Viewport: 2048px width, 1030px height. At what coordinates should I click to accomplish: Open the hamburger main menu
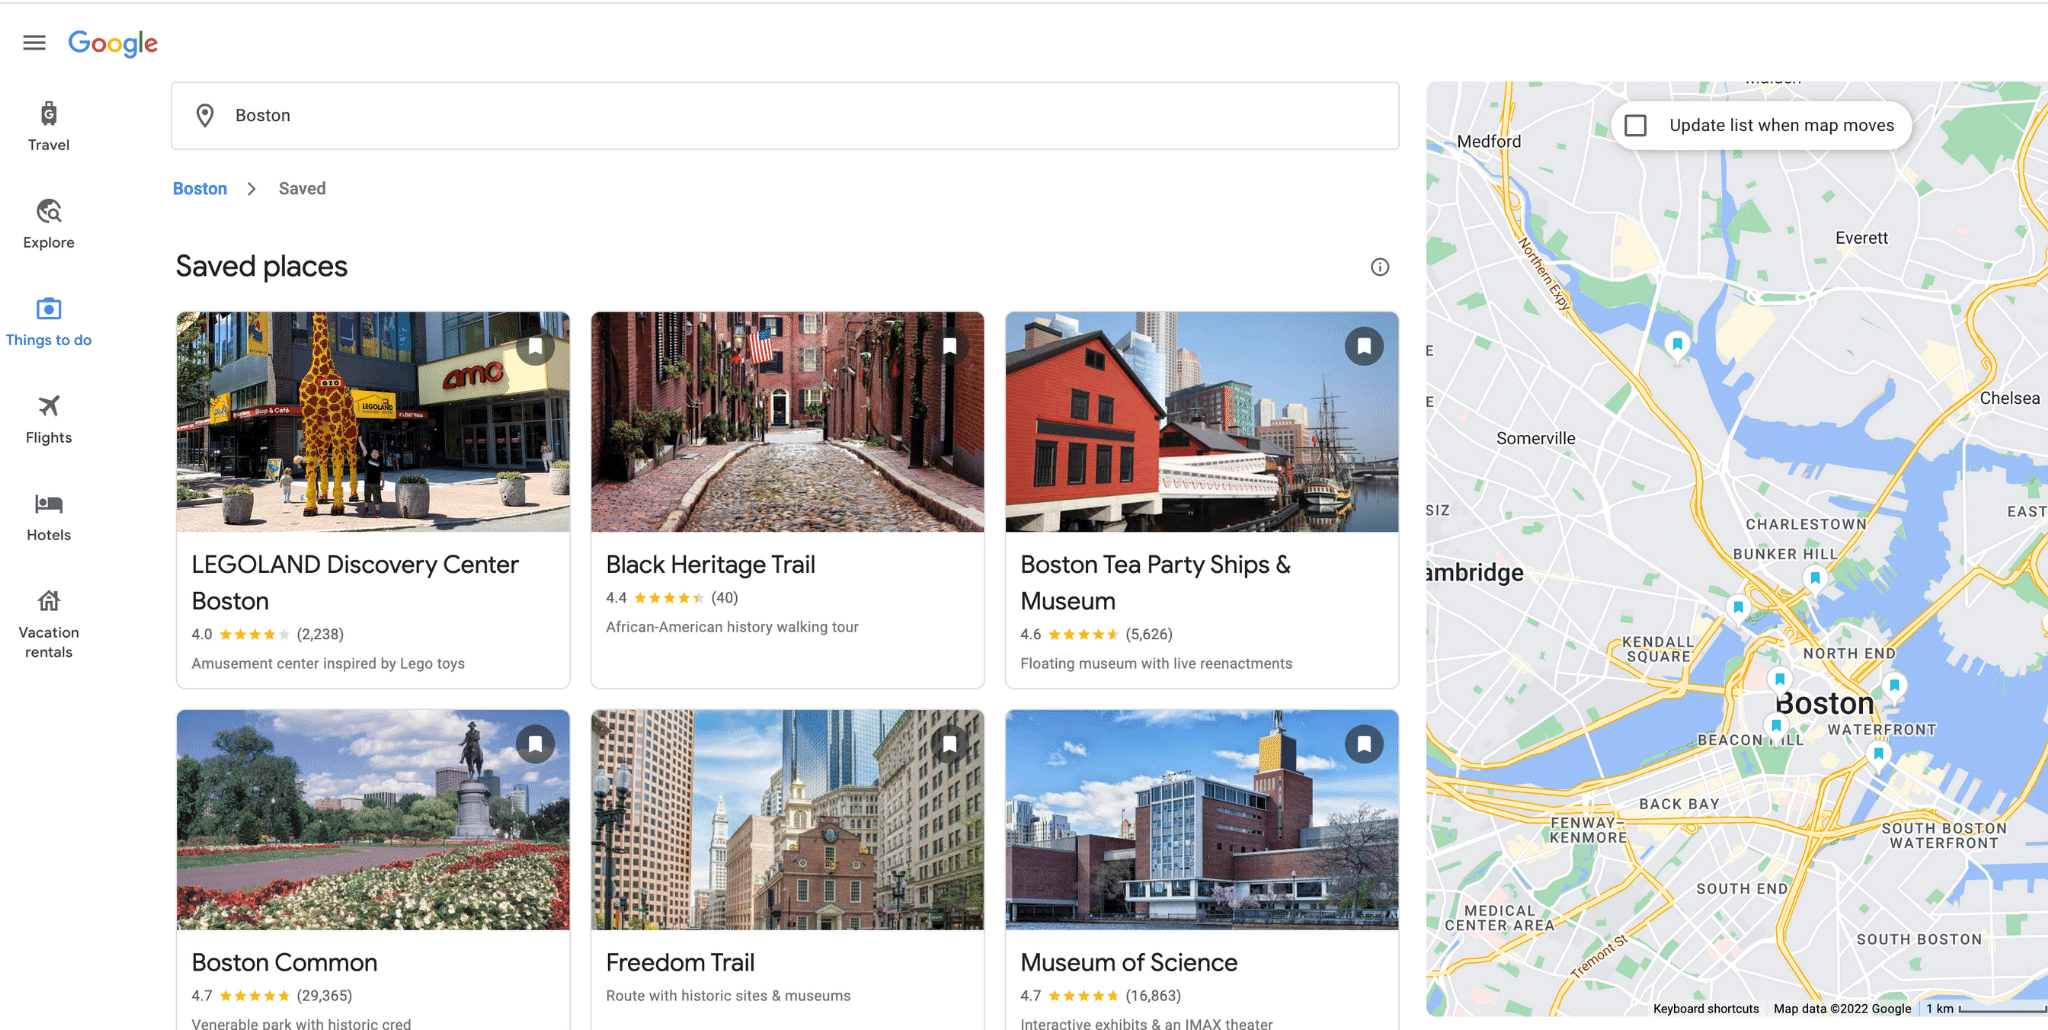click(x=34, y=43)
